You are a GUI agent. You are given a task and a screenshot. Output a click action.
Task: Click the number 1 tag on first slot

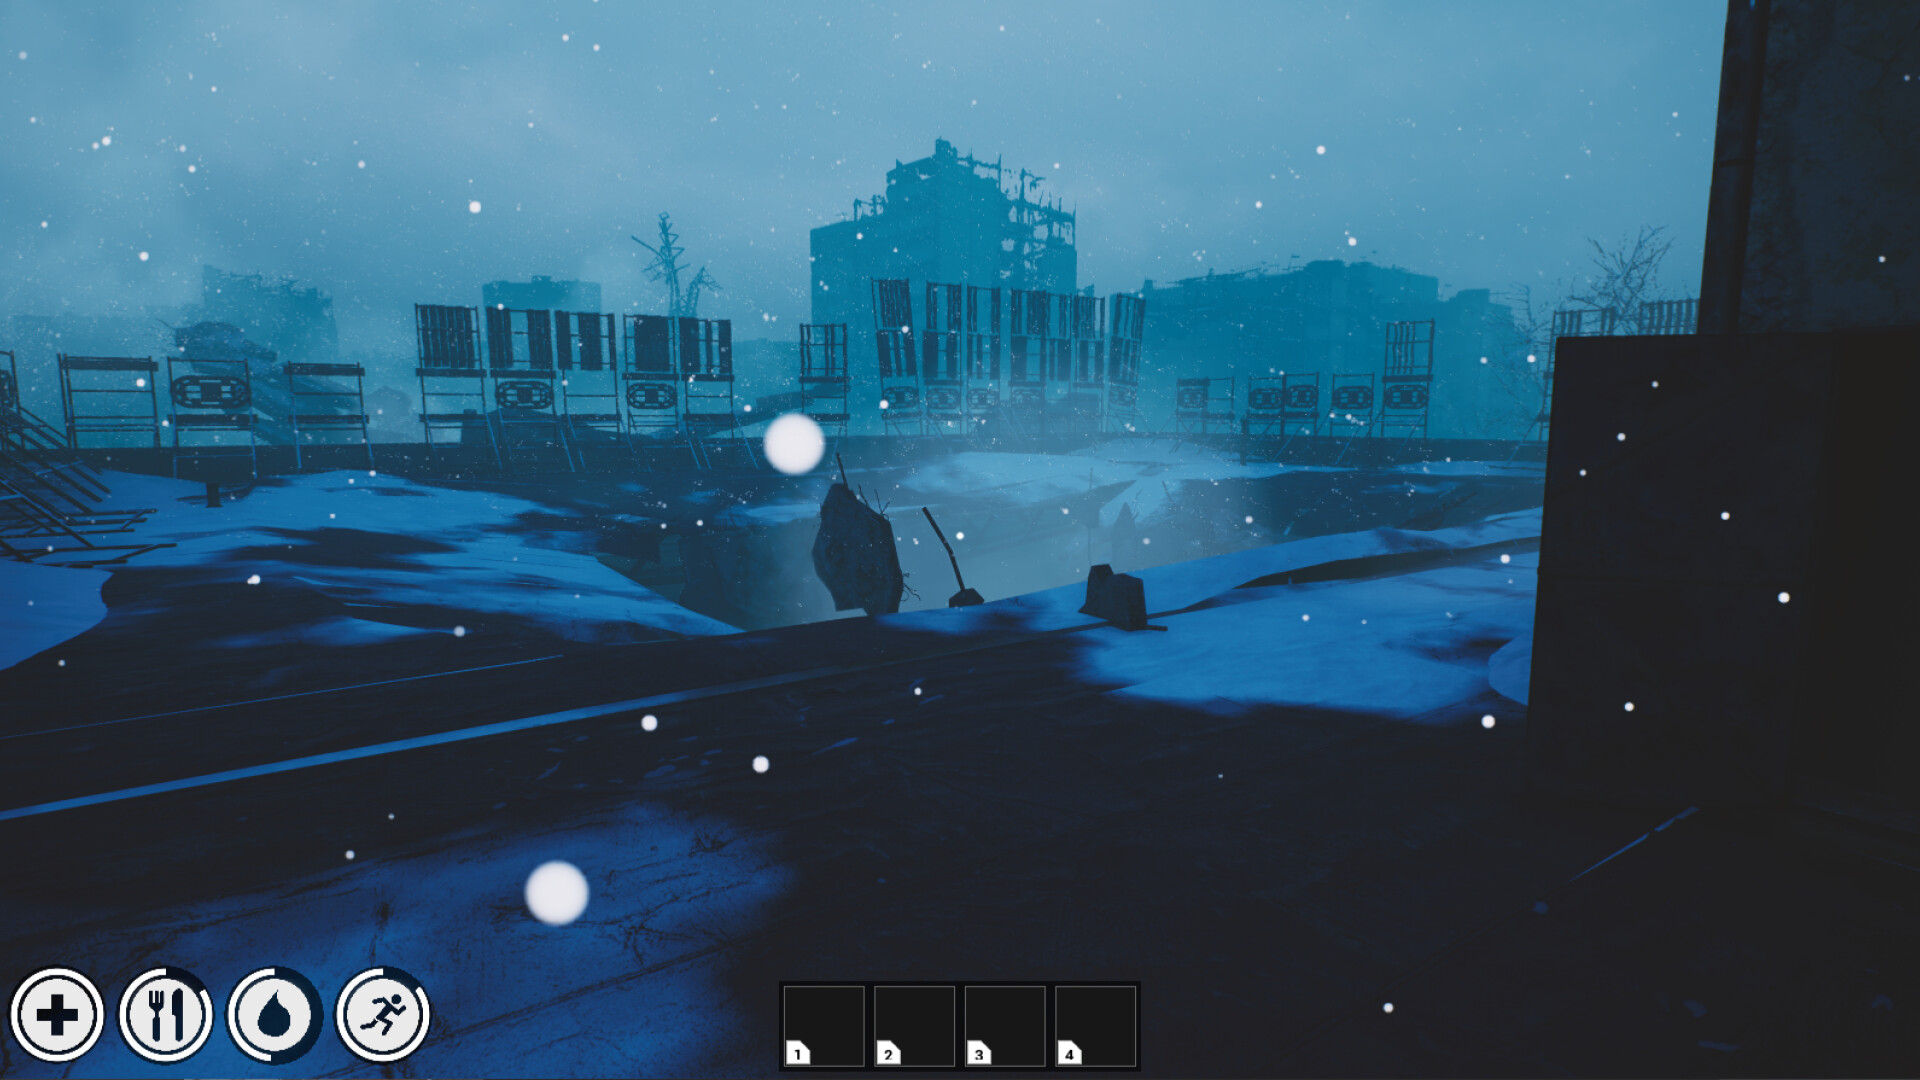(x=798, y=1053)
